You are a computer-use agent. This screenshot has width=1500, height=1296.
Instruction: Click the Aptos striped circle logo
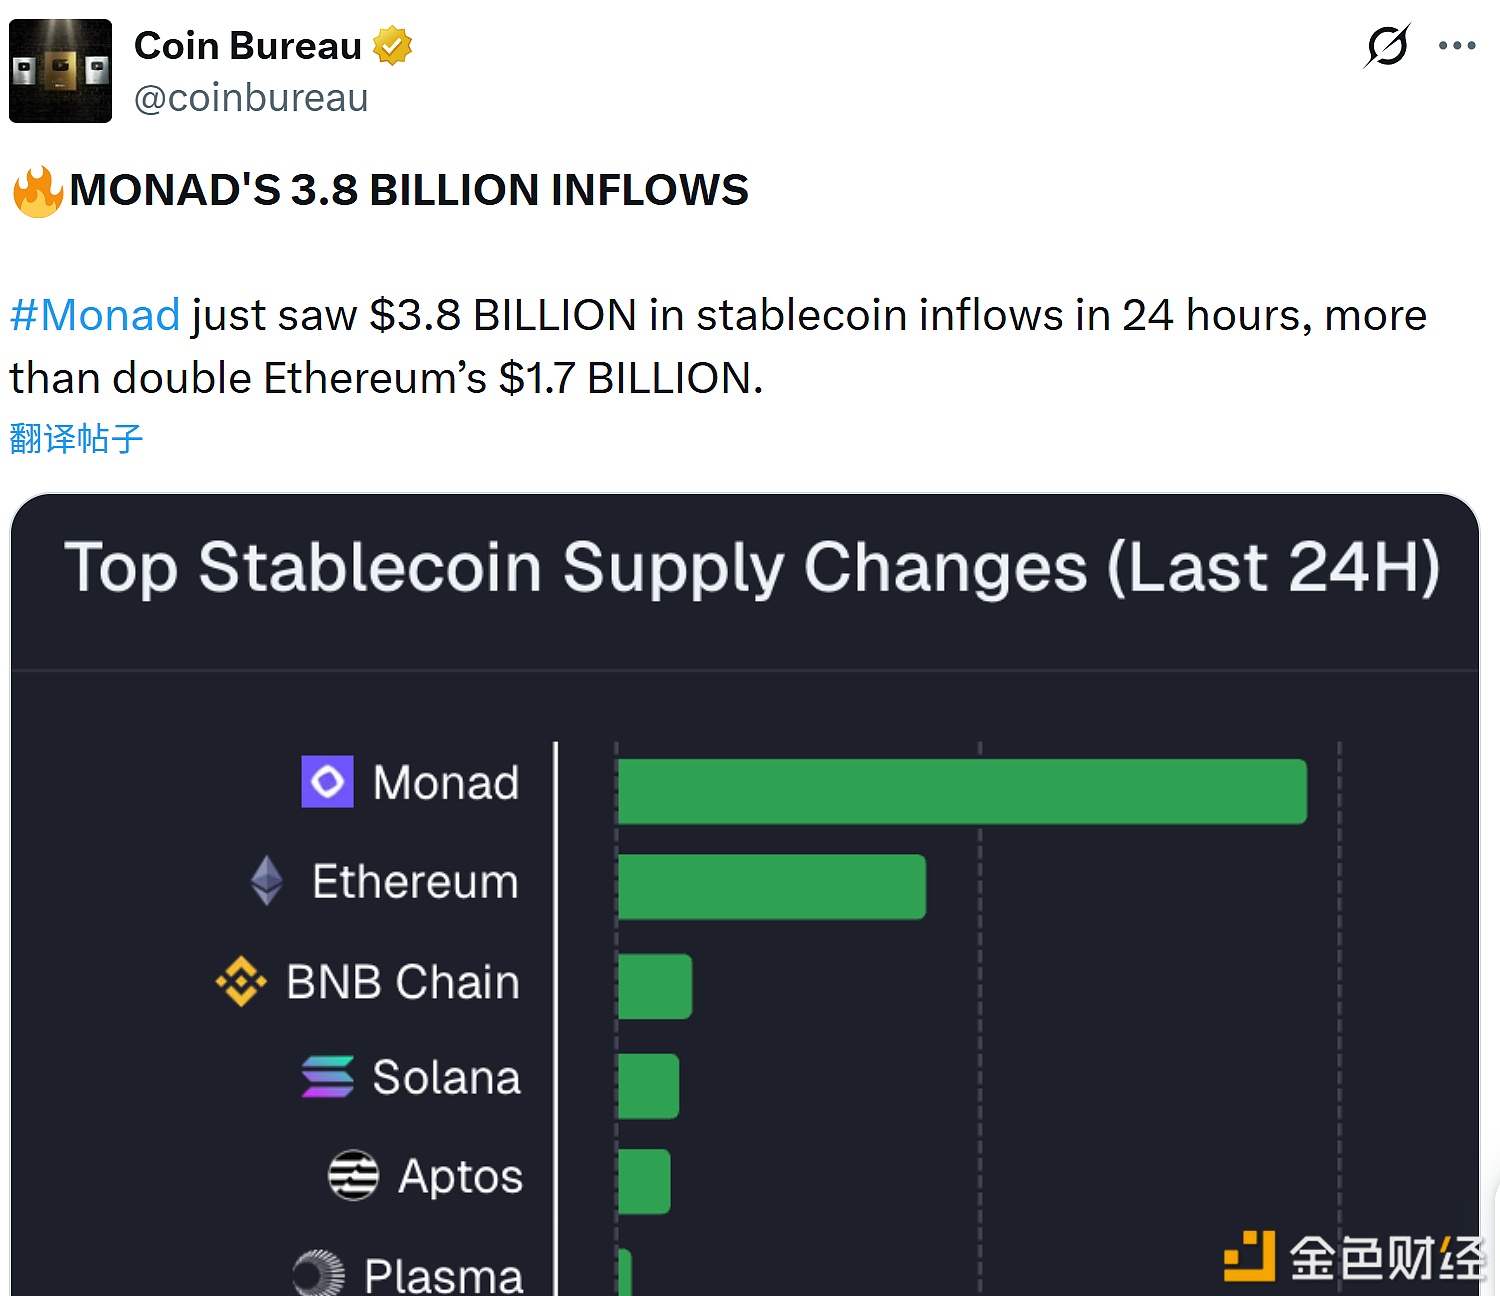pos(353,1175)
